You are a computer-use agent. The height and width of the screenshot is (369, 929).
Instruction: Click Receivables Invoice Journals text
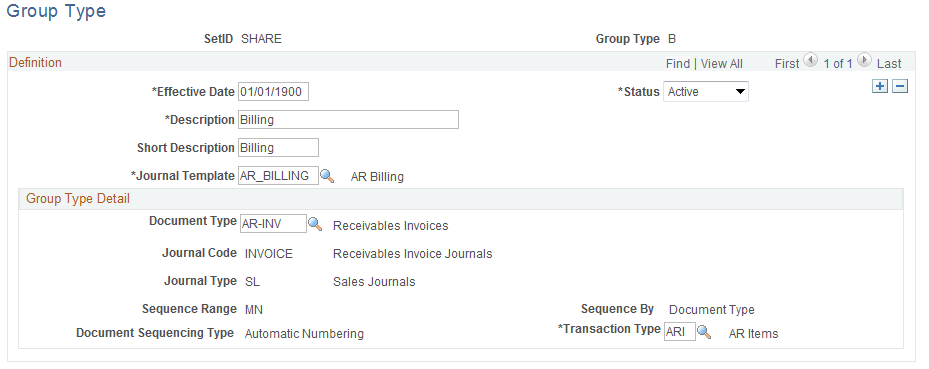[x=412, y=254]
